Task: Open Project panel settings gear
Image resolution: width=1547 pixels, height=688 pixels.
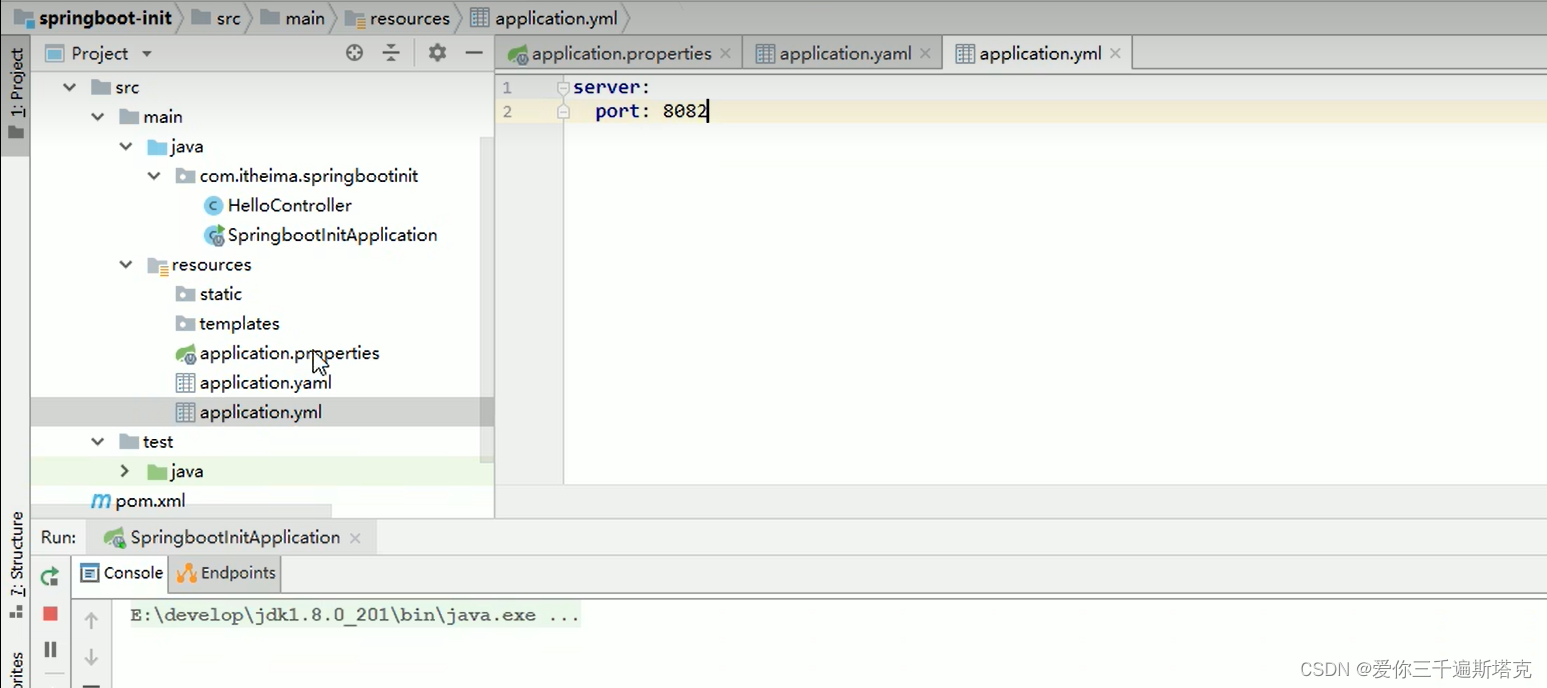Action: [437, 53]
